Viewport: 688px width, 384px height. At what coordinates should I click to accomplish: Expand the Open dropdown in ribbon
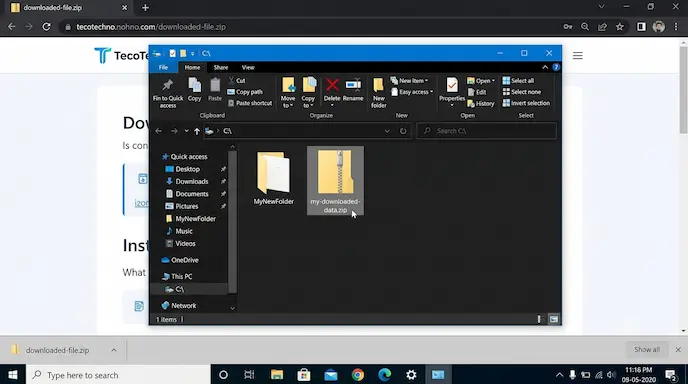[481, 81]
